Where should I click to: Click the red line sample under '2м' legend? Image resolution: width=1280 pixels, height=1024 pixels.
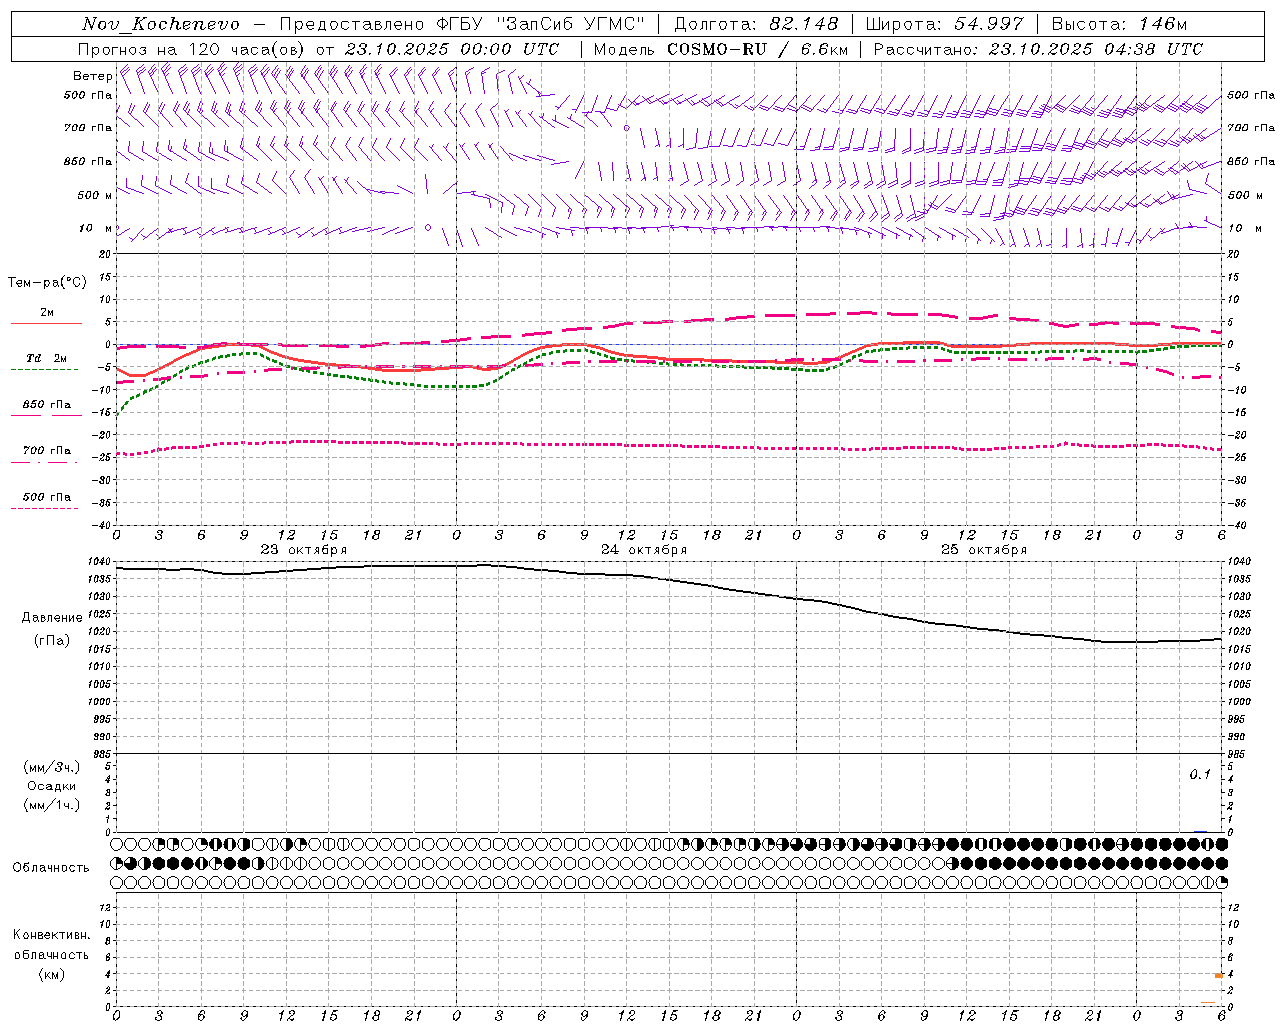(x=46, y=324)
